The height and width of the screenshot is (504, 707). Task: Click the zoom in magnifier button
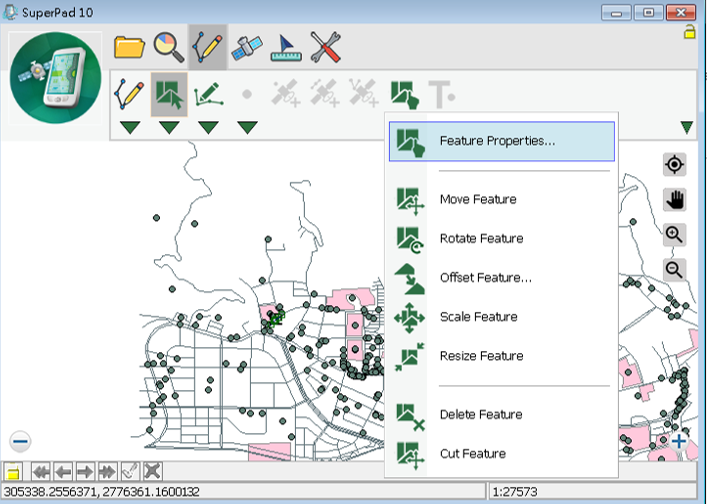[x=675, y=235]
